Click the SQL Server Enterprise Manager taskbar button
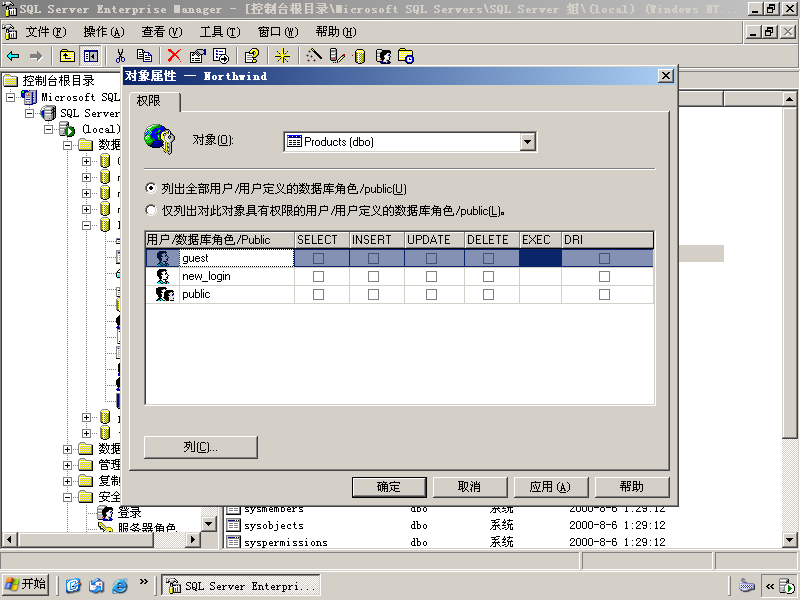 pos(241,585)
